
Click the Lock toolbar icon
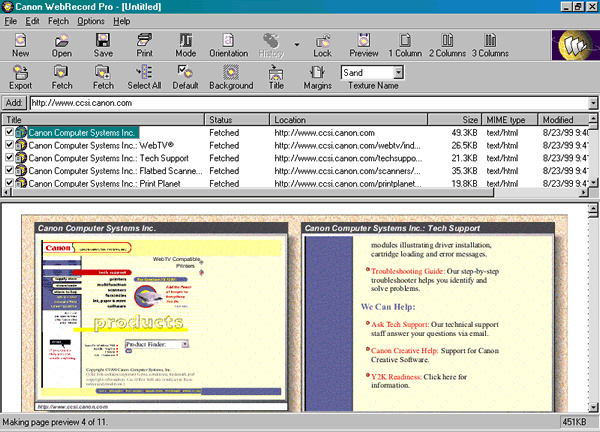click(323, 45)
